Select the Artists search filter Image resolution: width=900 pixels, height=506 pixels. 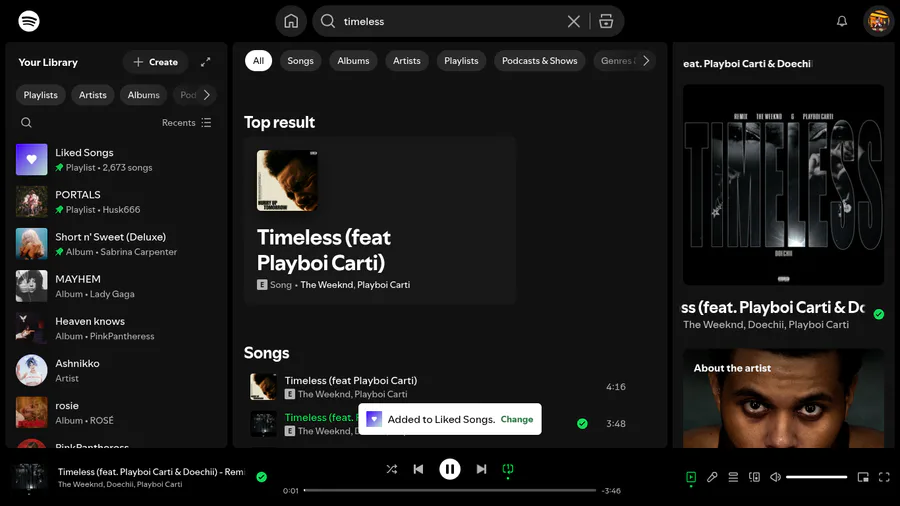point(406,60)
